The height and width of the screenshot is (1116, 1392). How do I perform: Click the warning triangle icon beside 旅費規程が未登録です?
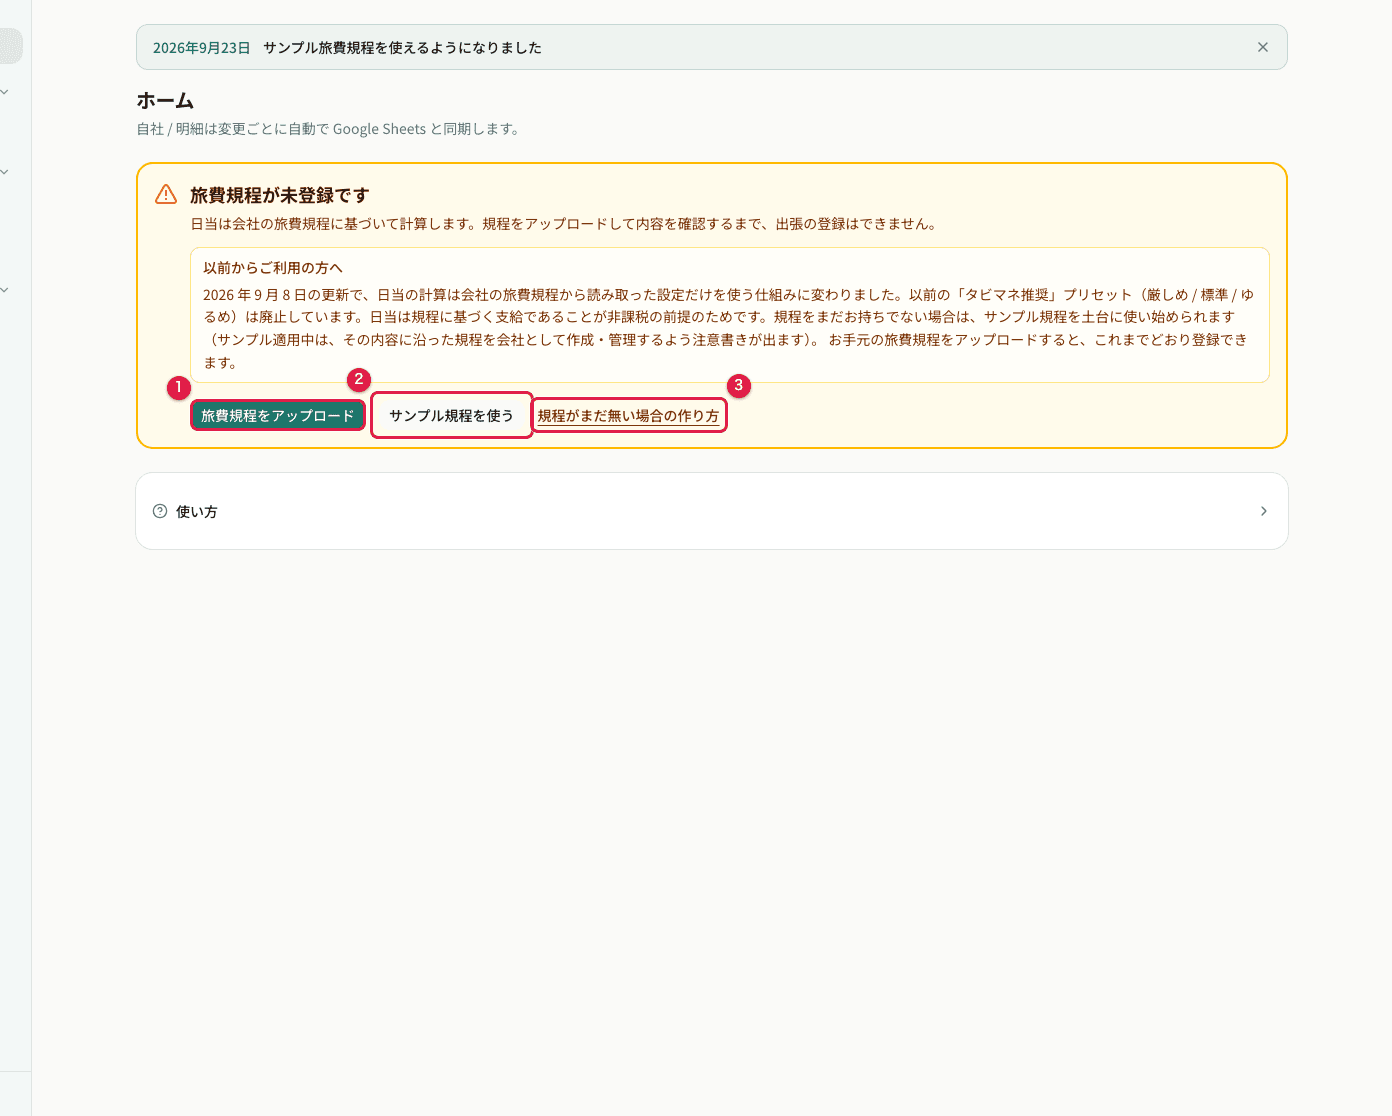[x=166, y=194]
